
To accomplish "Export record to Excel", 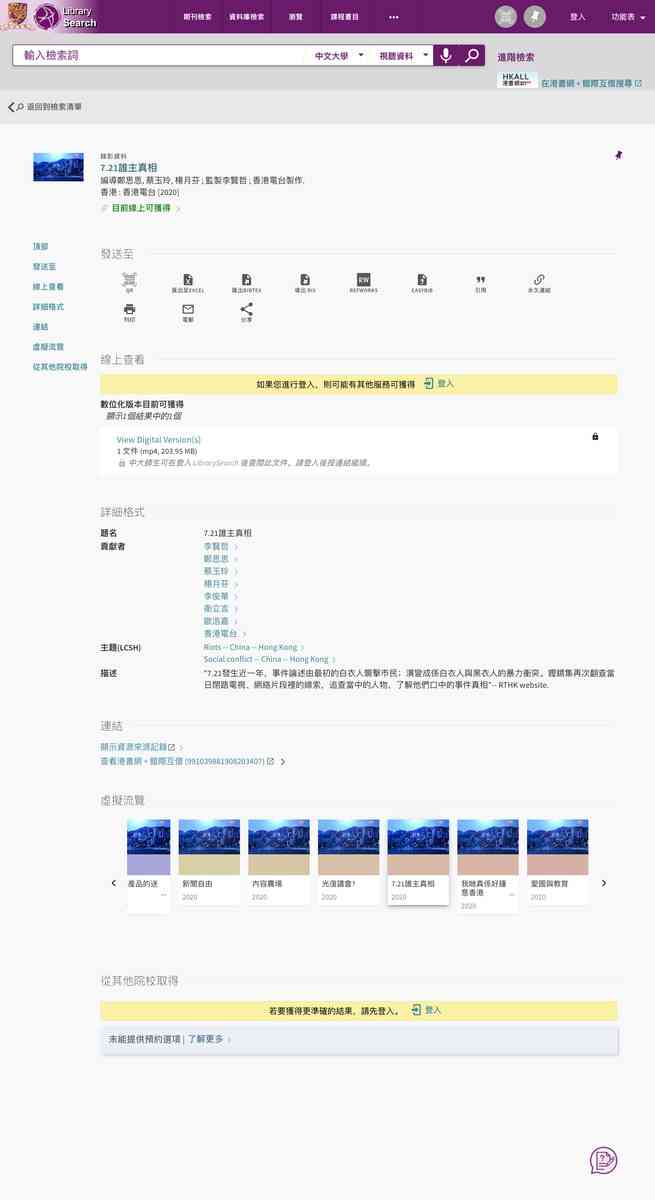I will click(188, 282).
